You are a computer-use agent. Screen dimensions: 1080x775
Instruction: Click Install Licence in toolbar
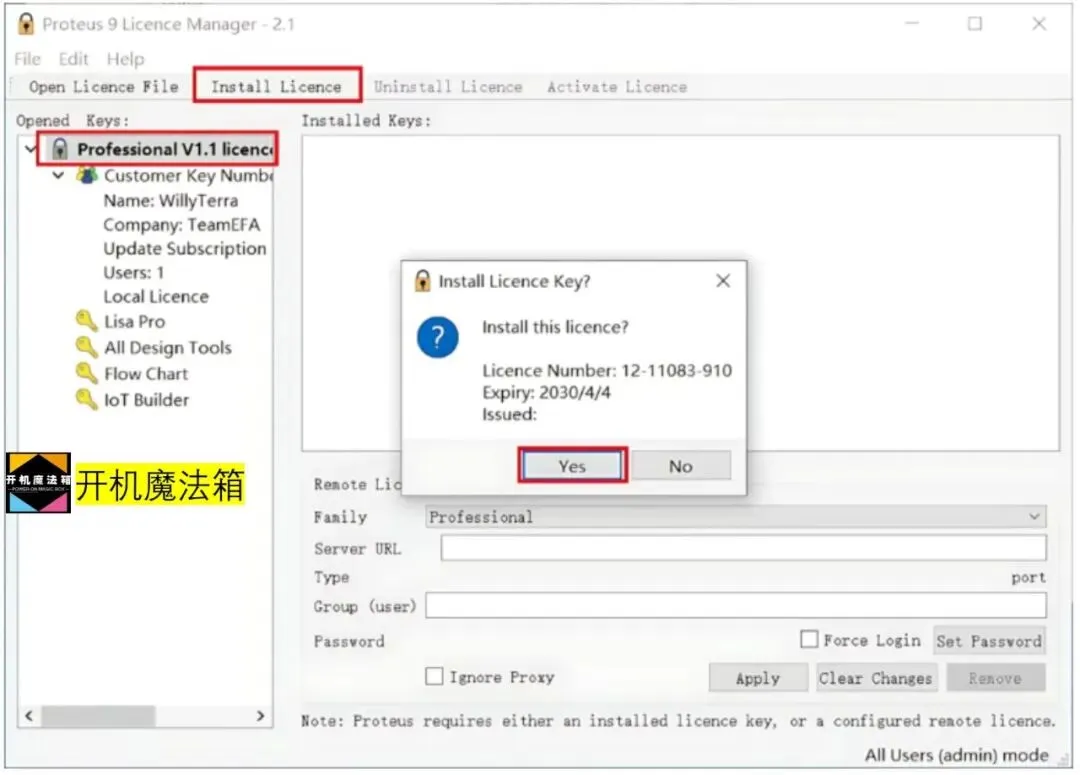coord(276,87)
